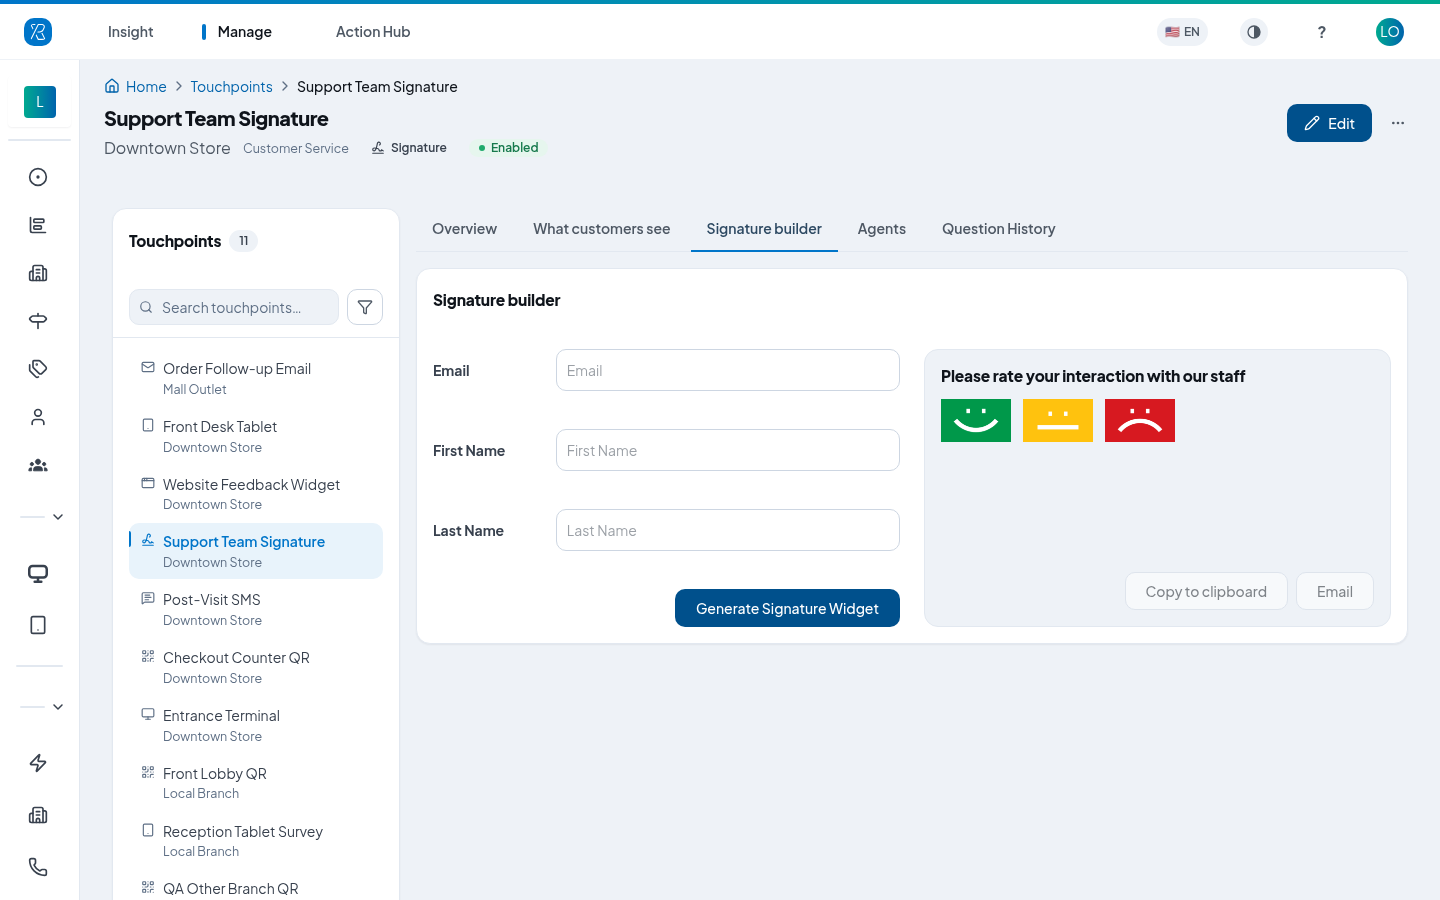Focus the First Name input field
This screenshot has width=1440, height=900.
728,450
